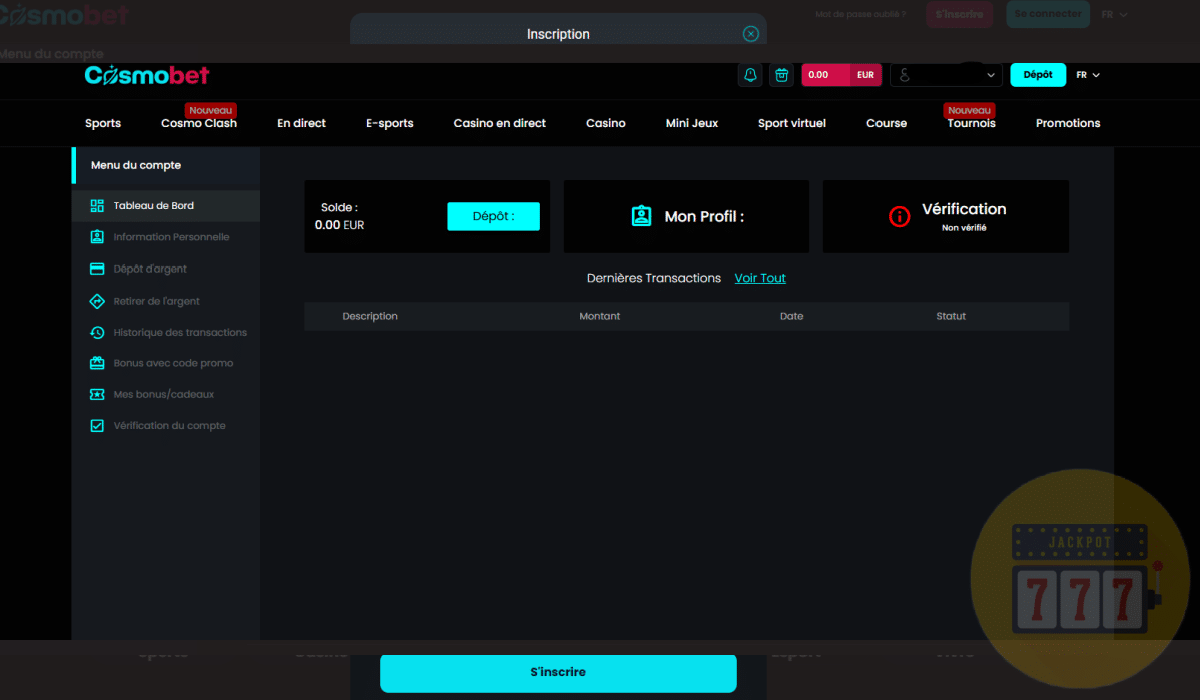Viewport: 1200px width, 700px height.
Task: Open Sport virtuel section
Action: (x=792, y=123)
